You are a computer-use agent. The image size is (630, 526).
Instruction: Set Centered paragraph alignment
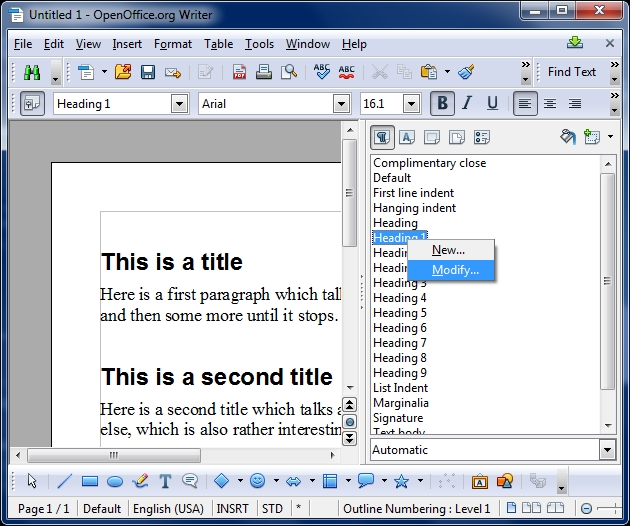[x=550, y=104]
